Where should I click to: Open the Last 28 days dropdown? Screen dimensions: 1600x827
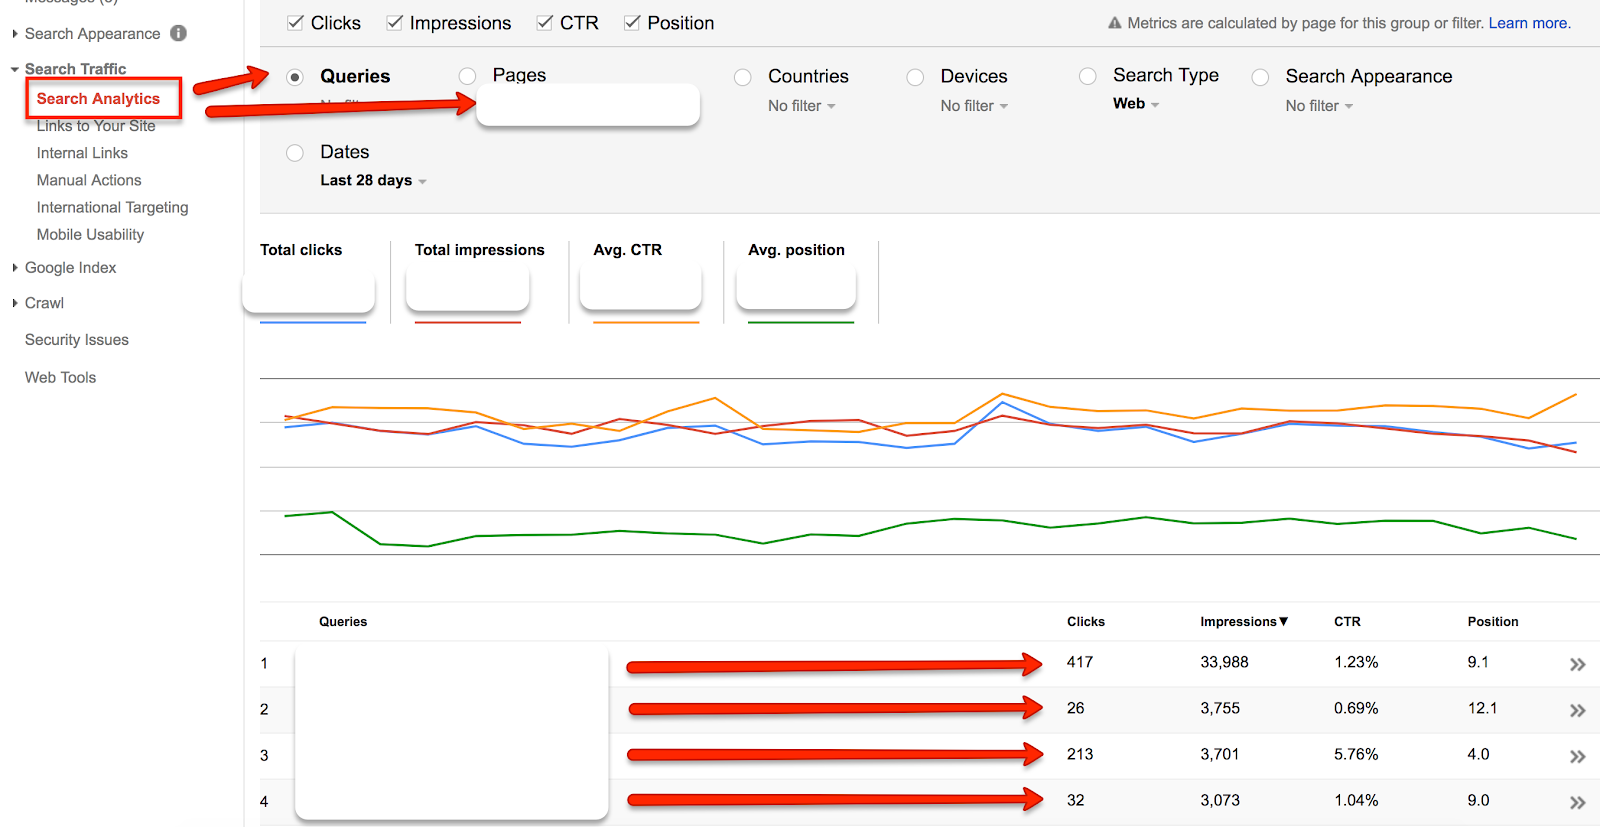[x=373, y=181]
